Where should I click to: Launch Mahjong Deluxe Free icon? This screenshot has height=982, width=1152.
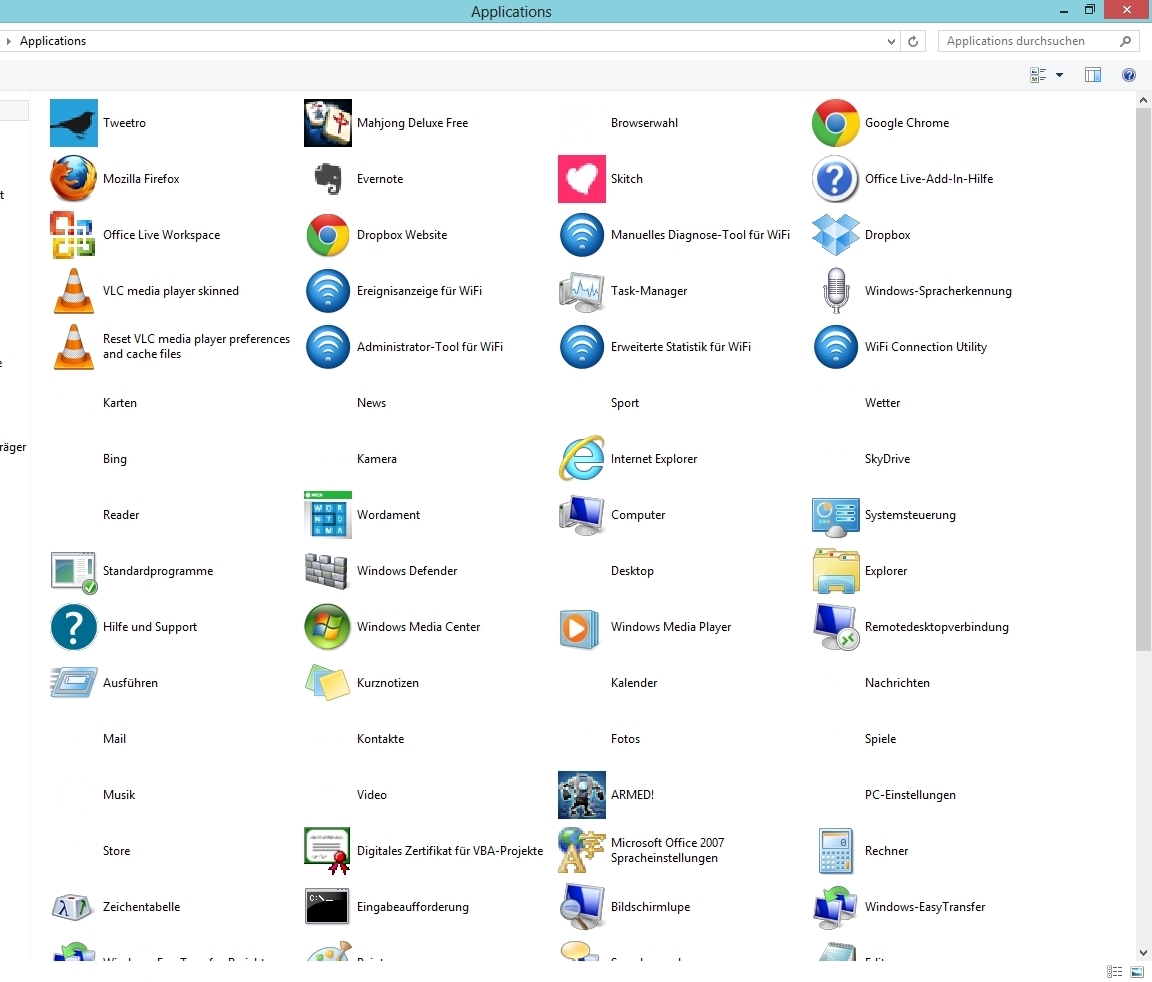point(328,123)
